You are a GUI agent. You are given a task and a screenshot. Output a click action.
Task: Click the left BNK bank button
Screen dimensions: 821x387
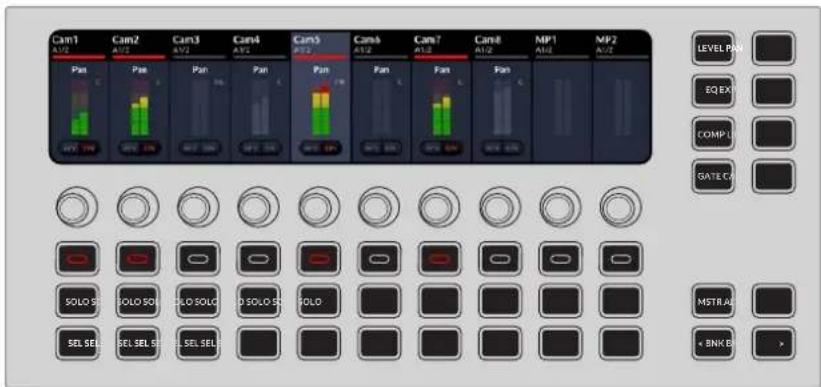coord(713,344)
